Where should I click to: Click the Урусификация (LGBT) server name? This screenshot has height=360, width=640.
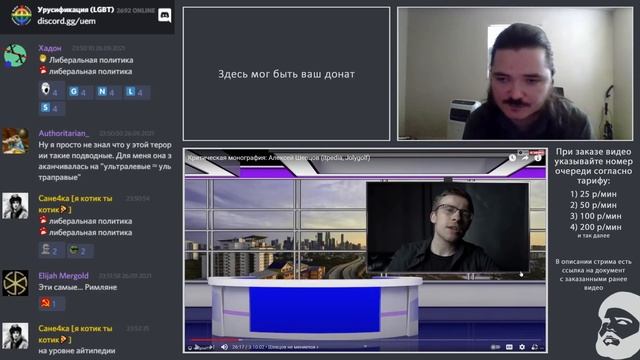click(x=76, y=9)
